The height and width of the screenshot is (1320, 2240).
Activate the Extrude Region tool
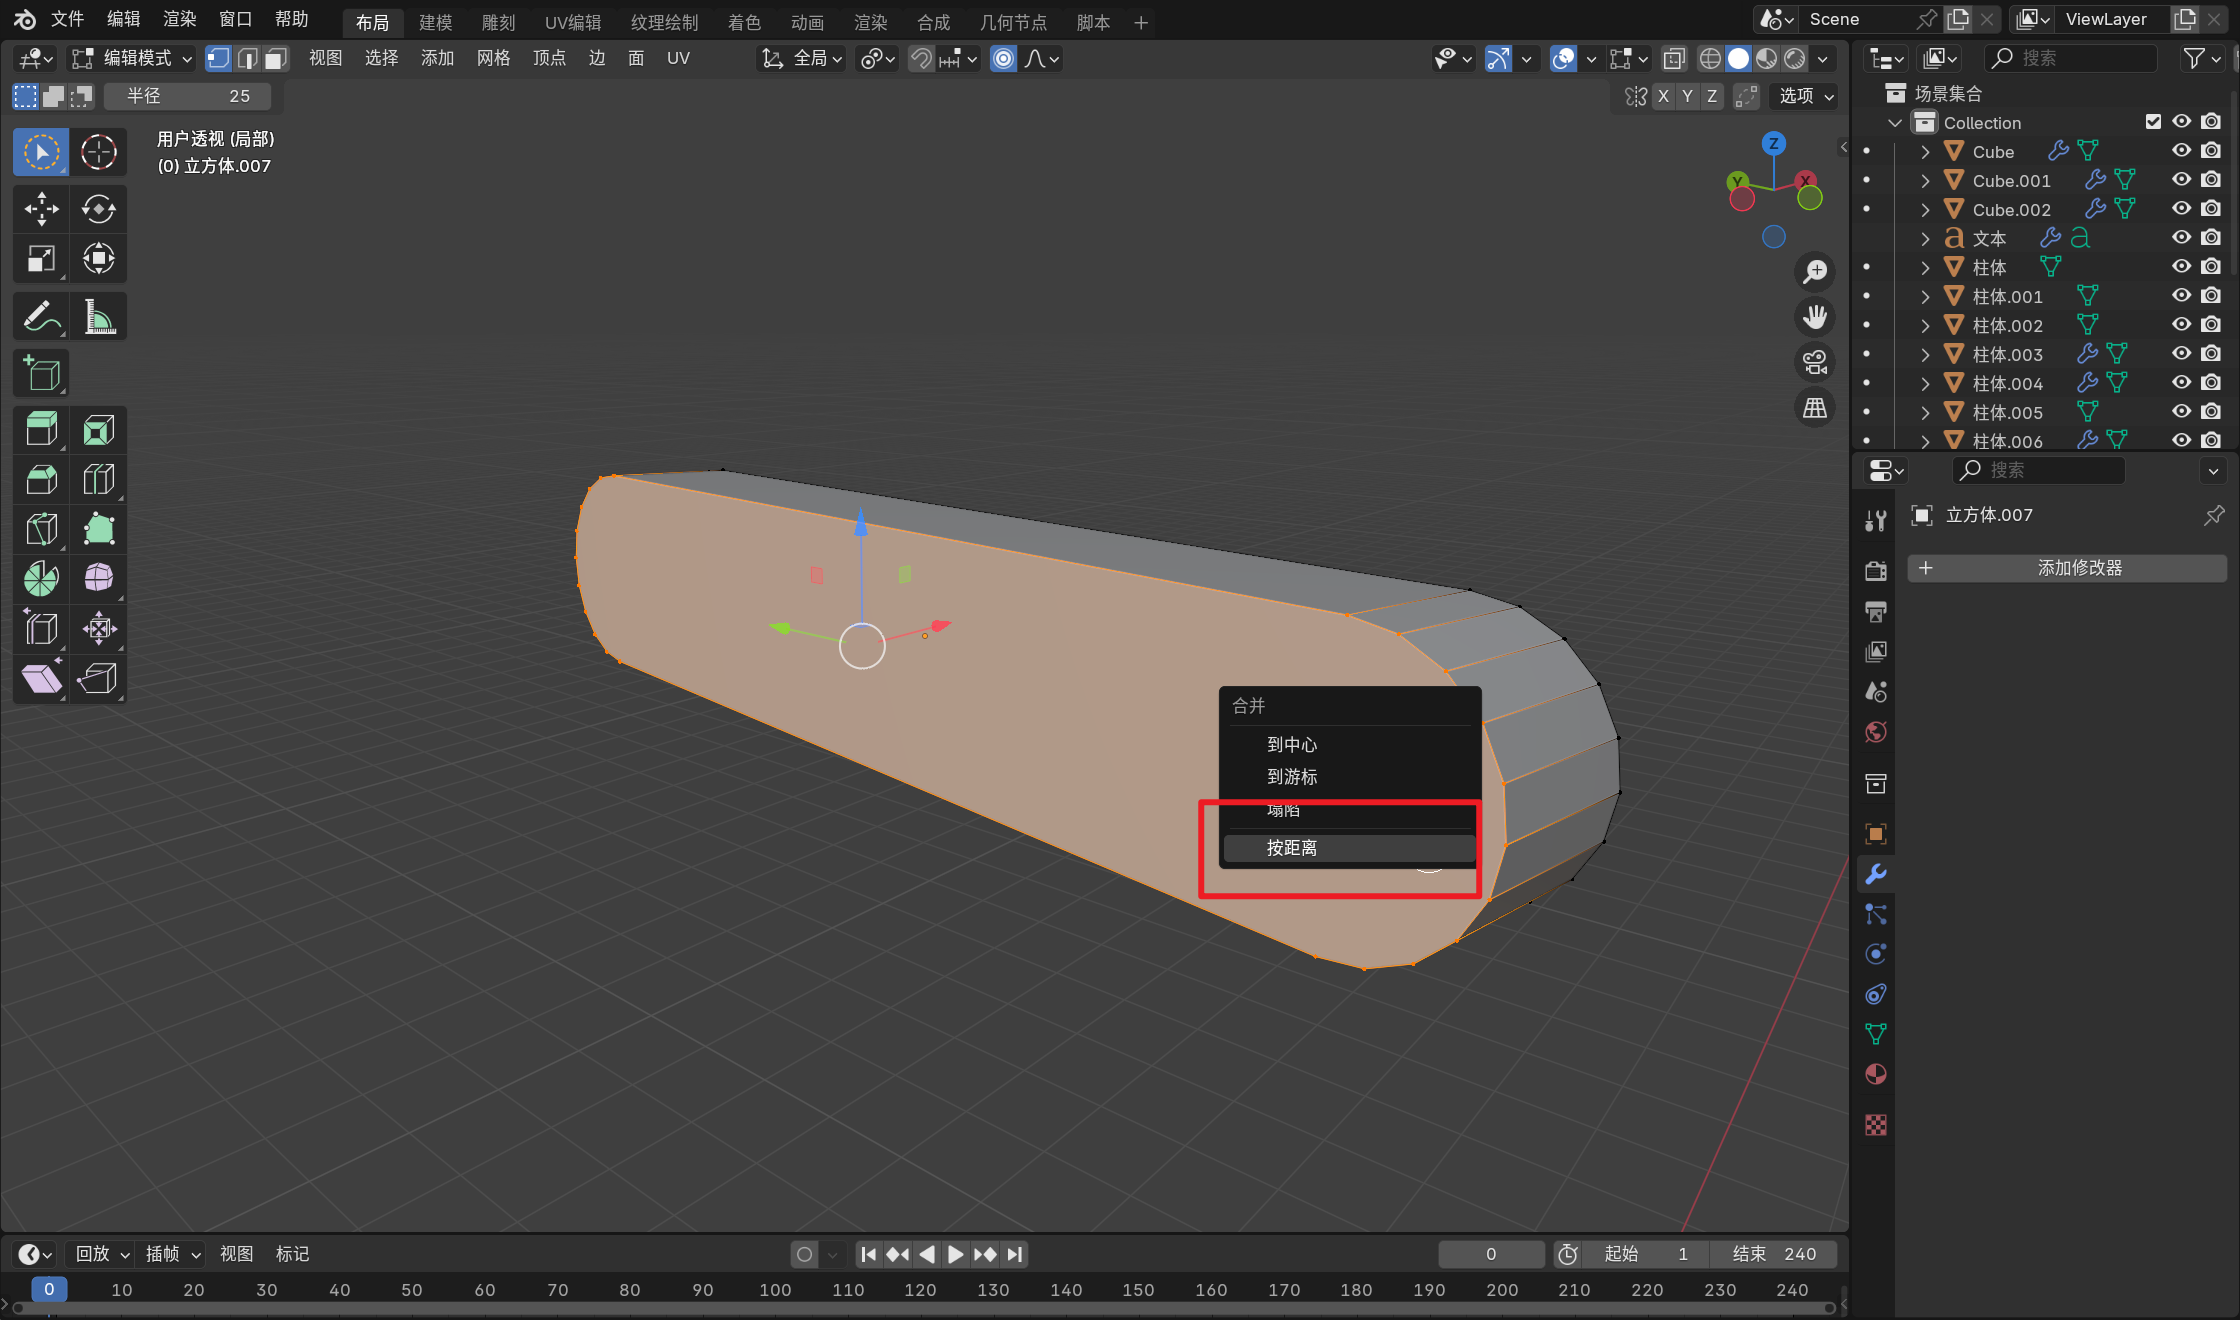[x=41, y=430]
